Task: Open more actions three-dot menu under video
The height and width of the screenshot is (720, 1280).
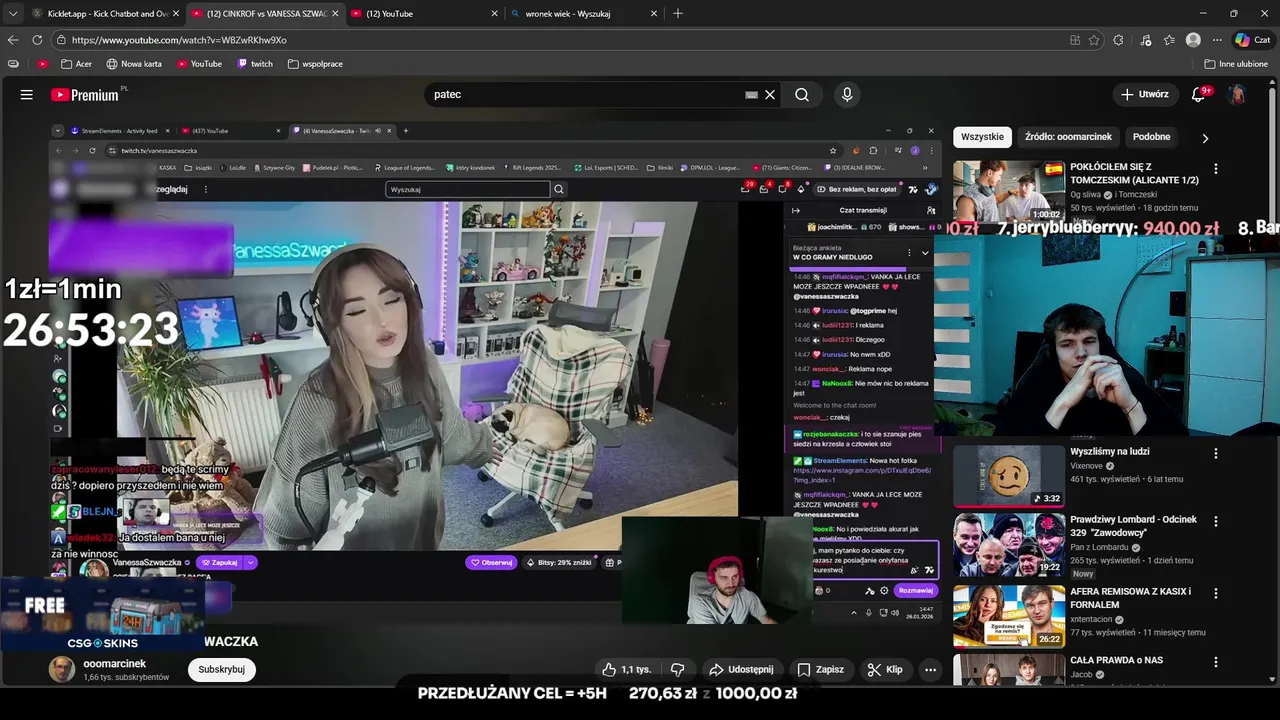Action: (931, 670)
